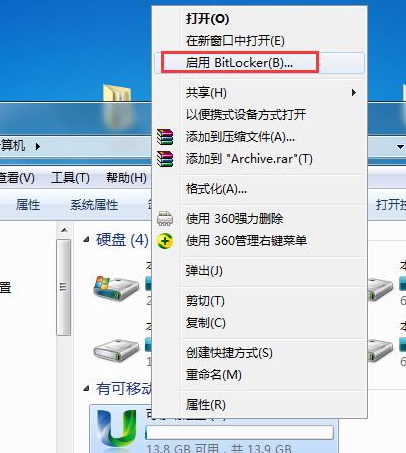Collapse the 硬盘 (4) group triangle

tap(86, 239)
